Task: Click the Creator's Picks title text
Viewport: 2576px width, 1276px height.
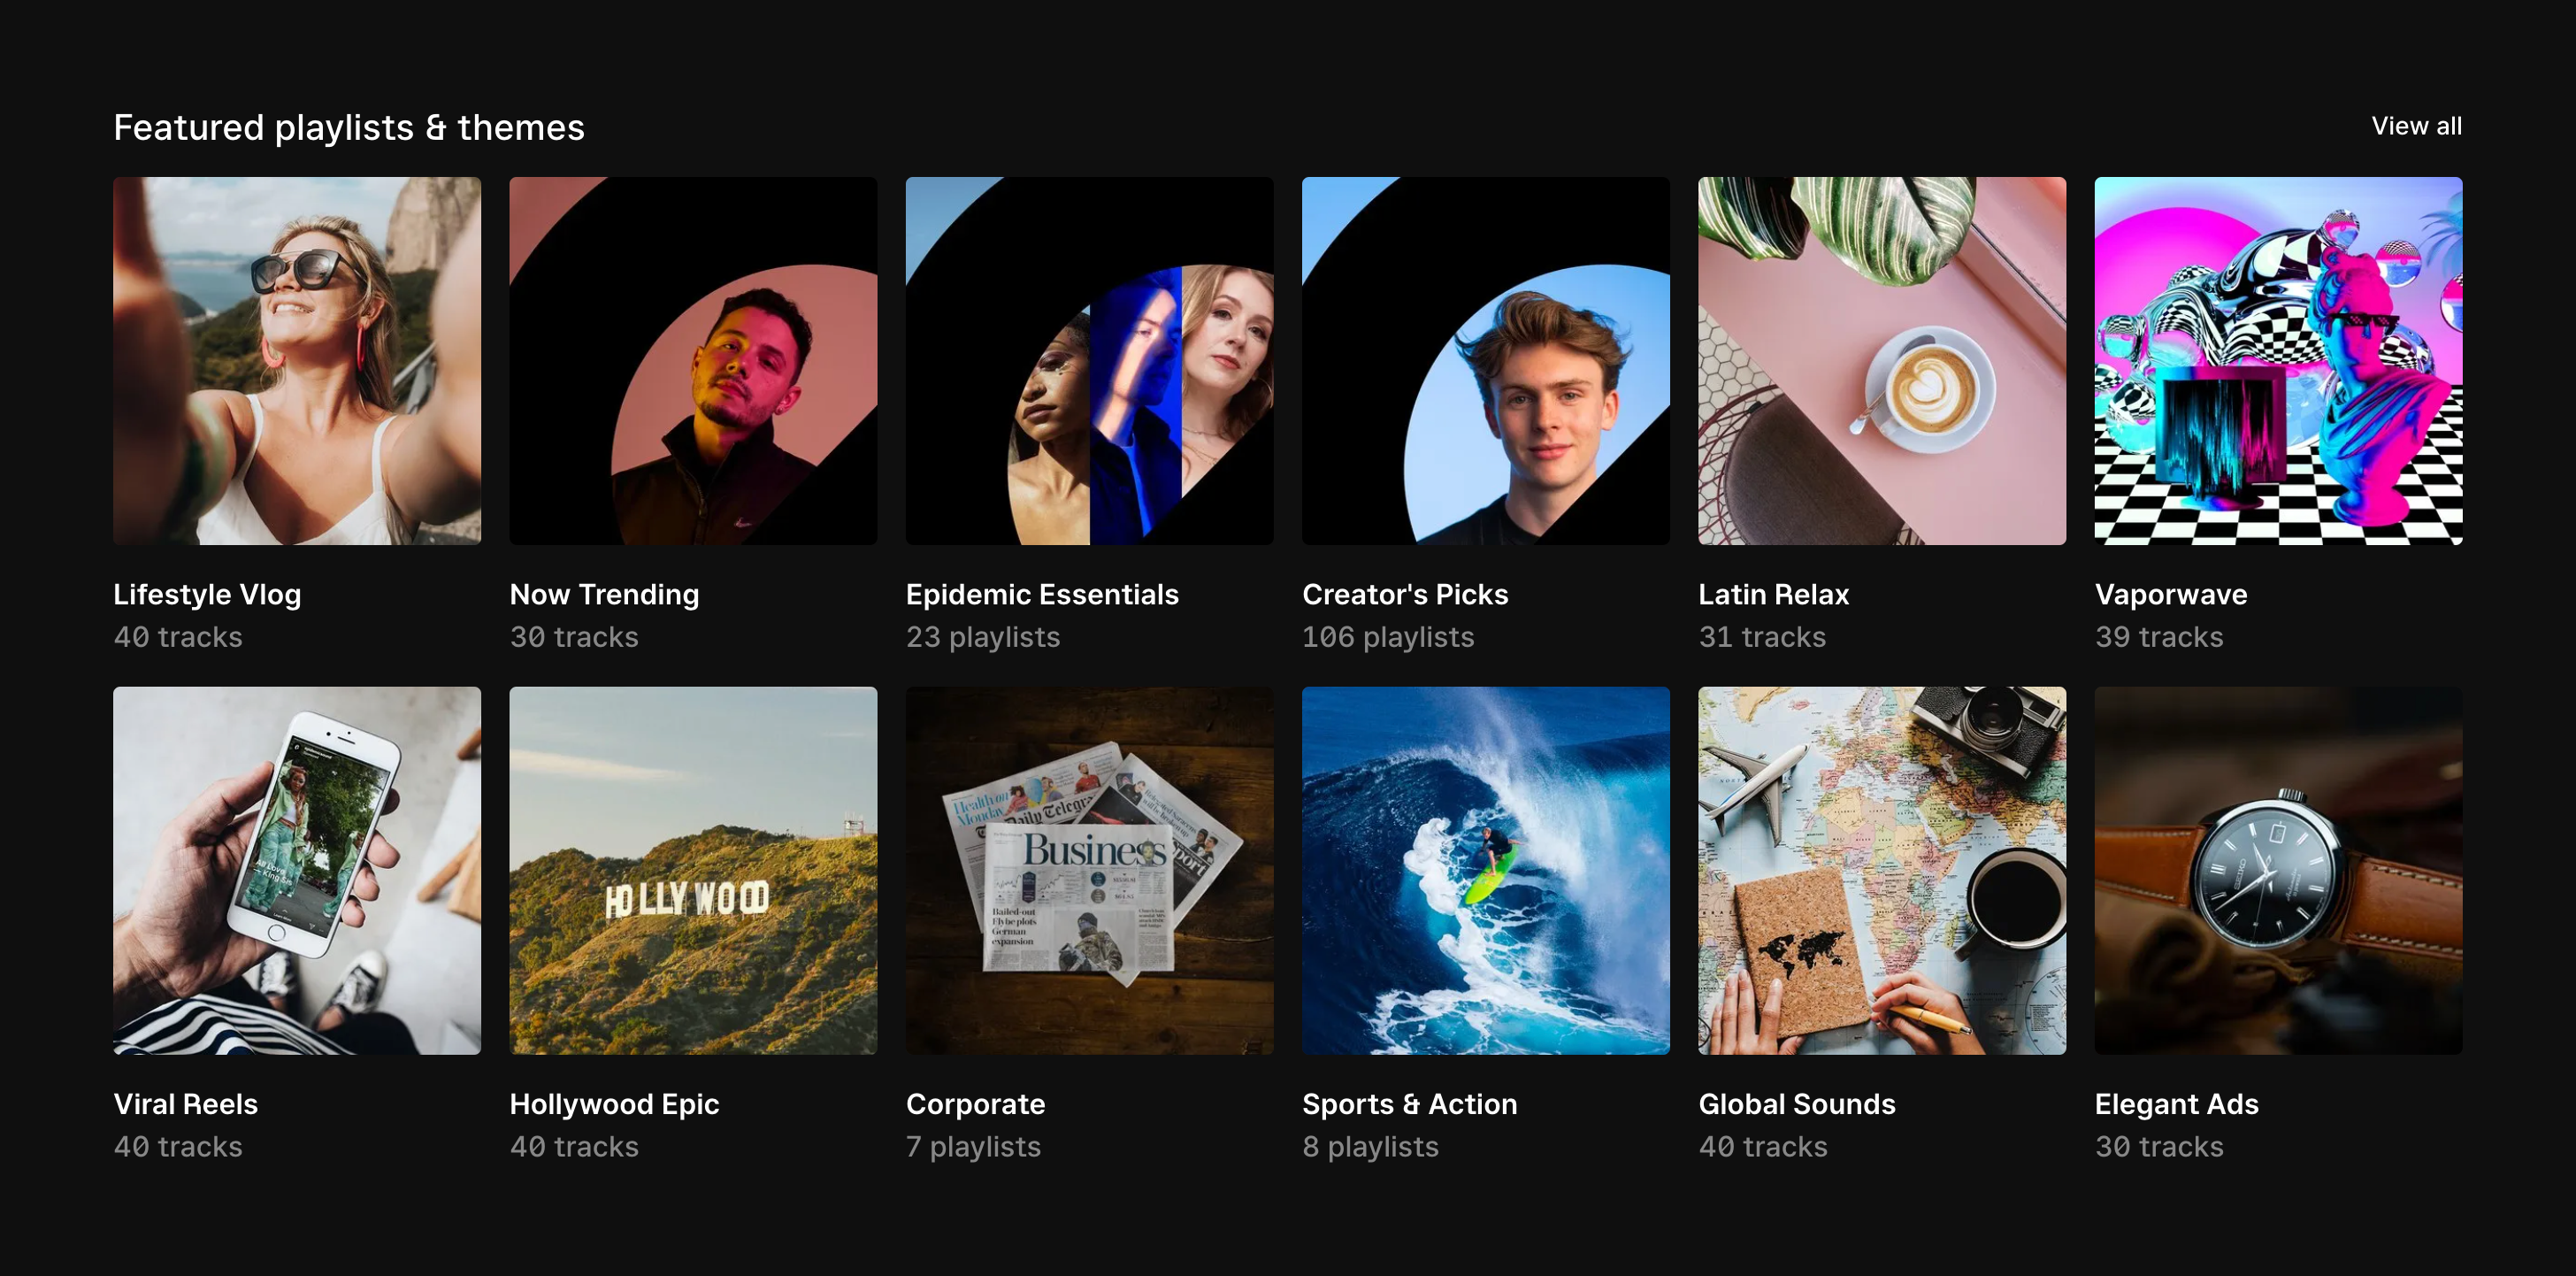Action: tap(1404, 594)
